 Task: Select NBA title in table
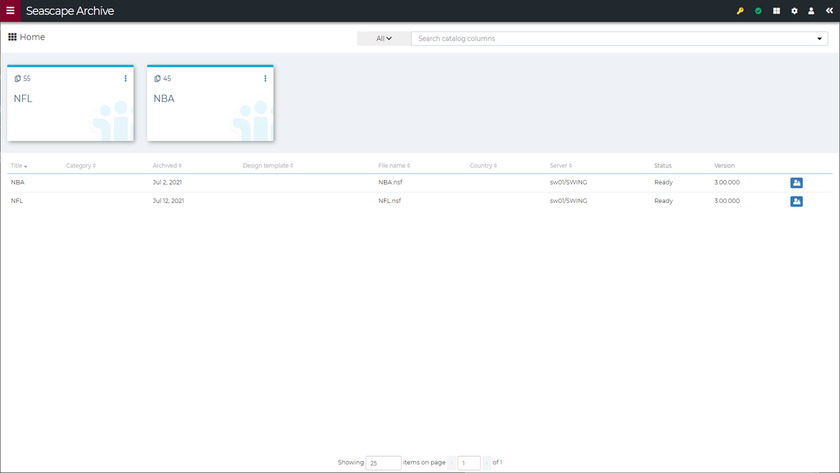18,182
